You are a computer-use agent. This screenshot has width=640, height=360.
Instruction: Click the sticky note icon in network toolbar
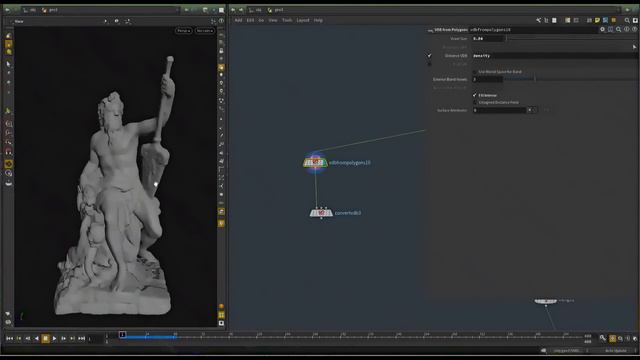point(597,20)
